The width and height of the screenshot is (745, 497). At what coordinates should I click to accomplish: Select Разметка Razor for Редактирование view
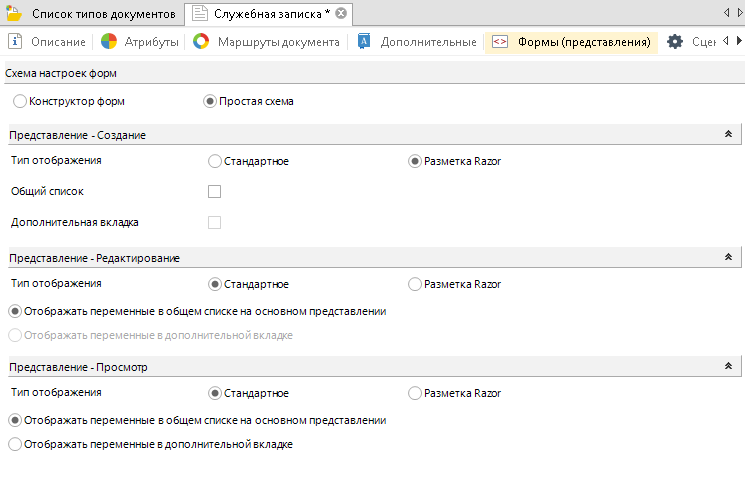[x=416, y=284]
